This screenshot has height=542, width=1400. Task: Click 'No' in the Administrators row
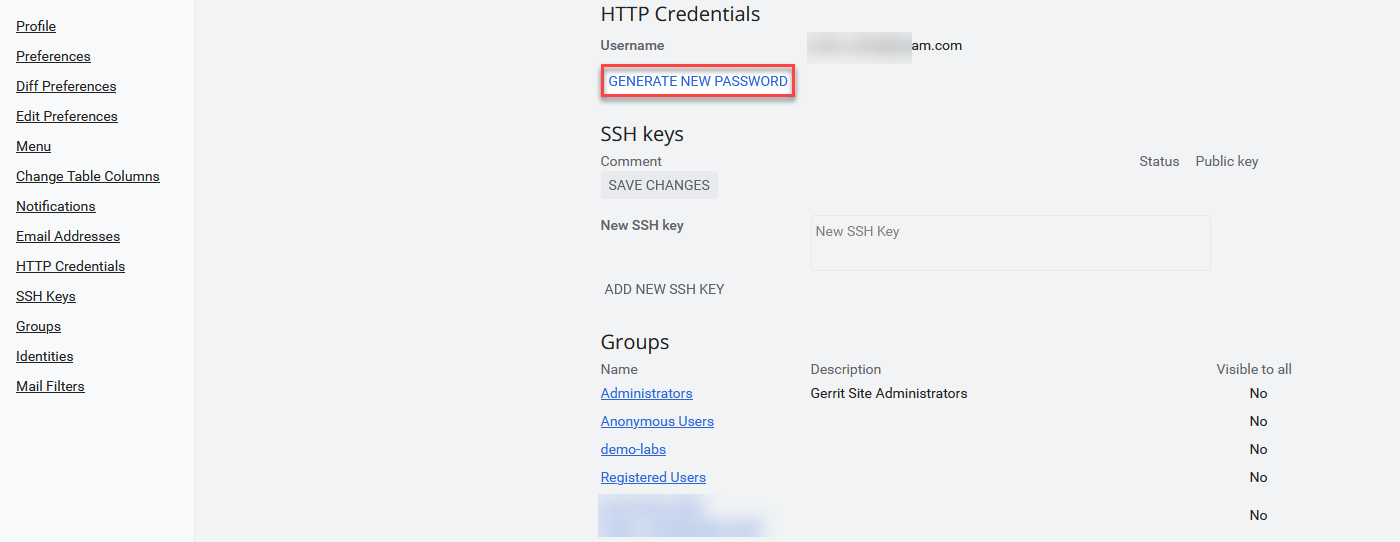(x=1258, y=393)
